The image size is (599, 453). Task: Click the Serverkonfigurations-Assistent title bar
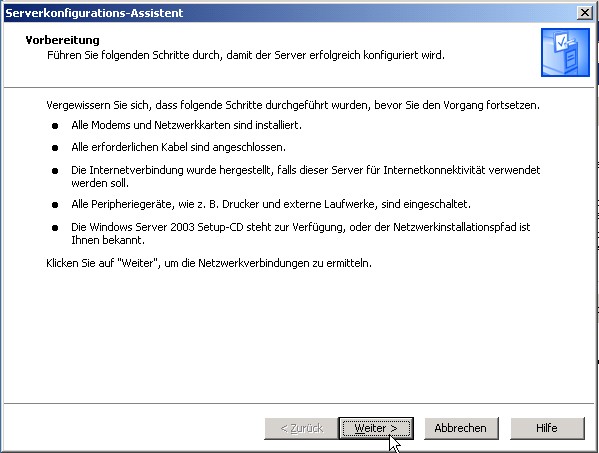(290, 13)
